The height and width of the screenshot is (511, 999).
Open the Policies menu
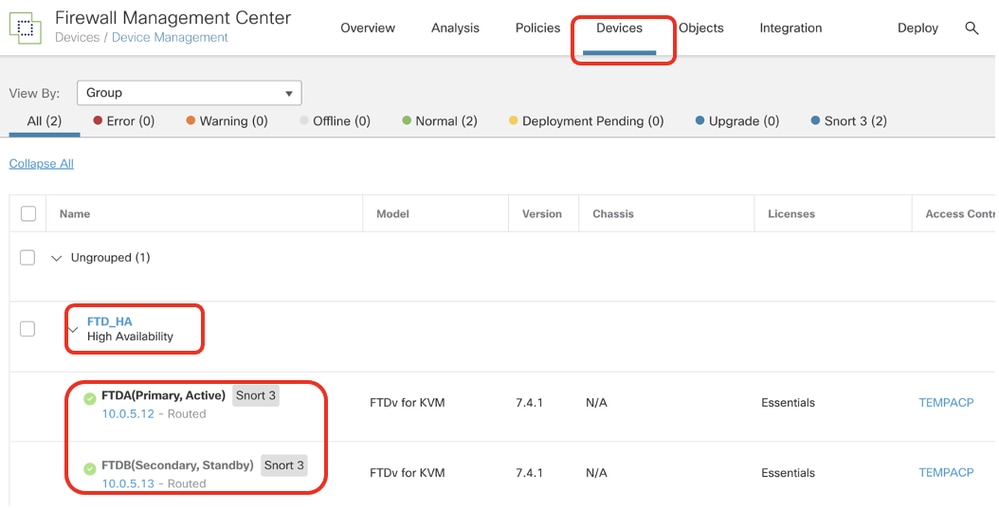tap(538, 28)
